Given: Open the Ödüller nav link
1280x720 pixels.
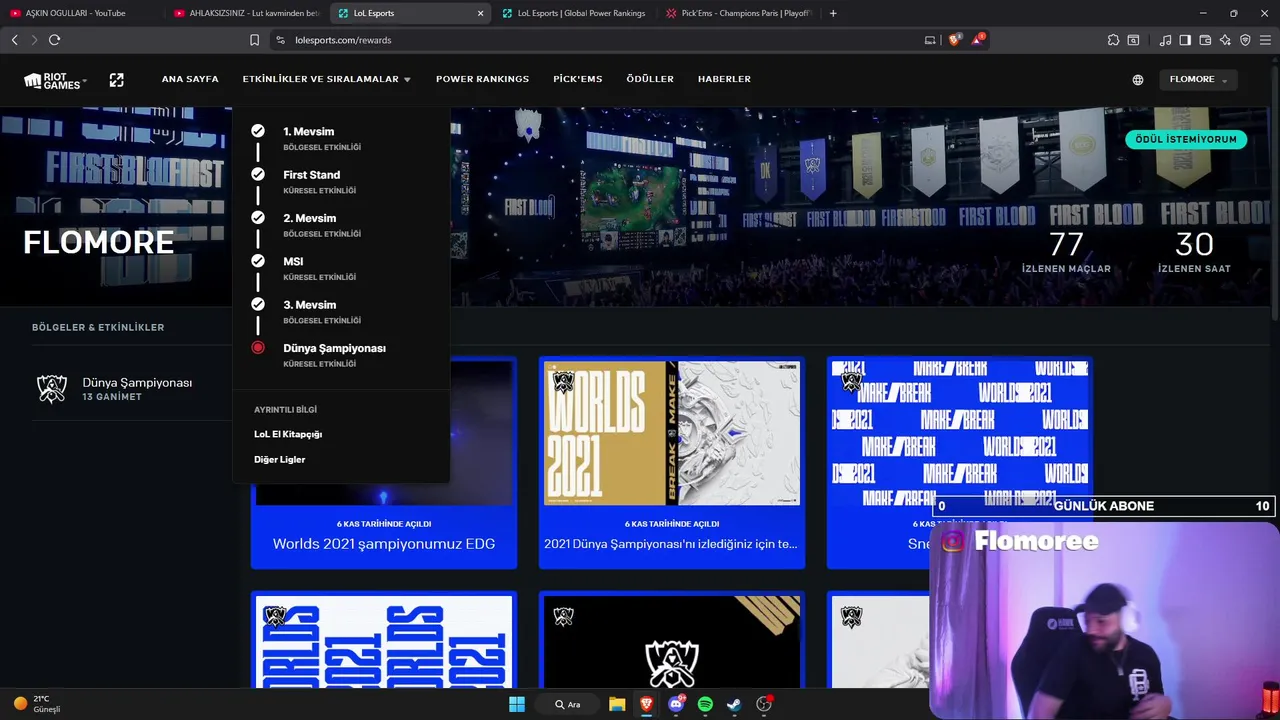Looking at the screenshot, I should point(650,79).
